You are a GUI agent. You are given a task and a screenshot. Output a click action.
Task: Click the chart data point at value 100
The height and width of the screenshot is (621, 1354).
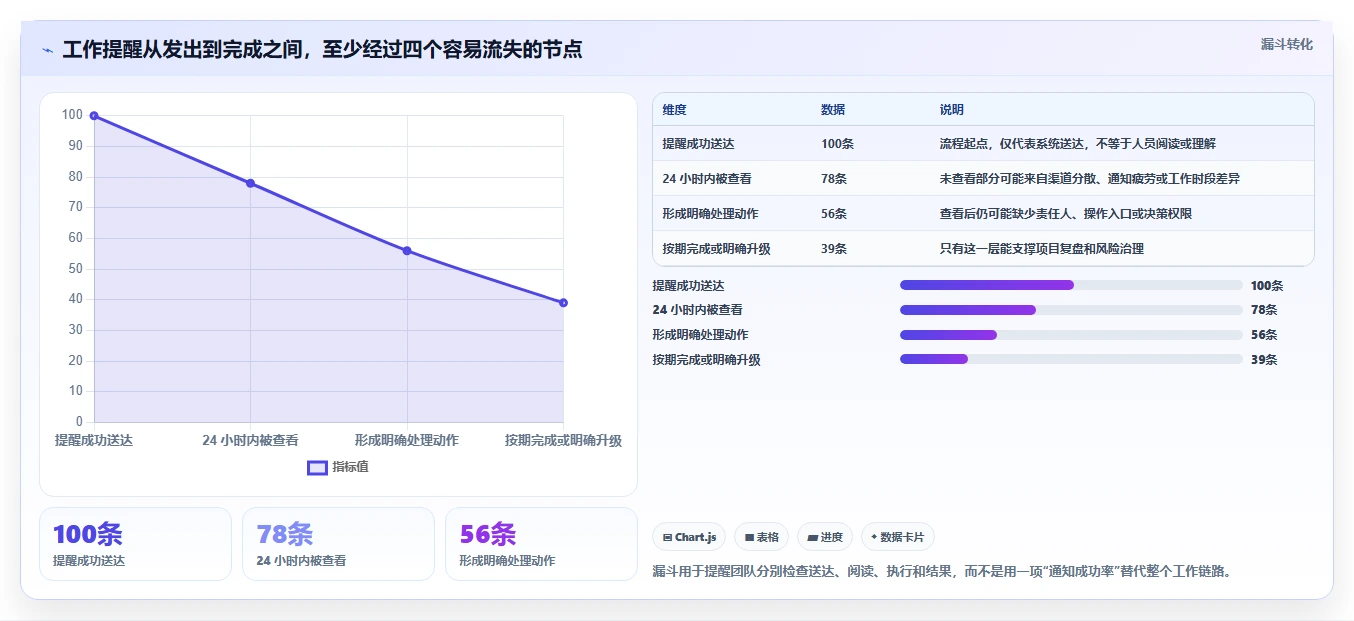point(94,116)
